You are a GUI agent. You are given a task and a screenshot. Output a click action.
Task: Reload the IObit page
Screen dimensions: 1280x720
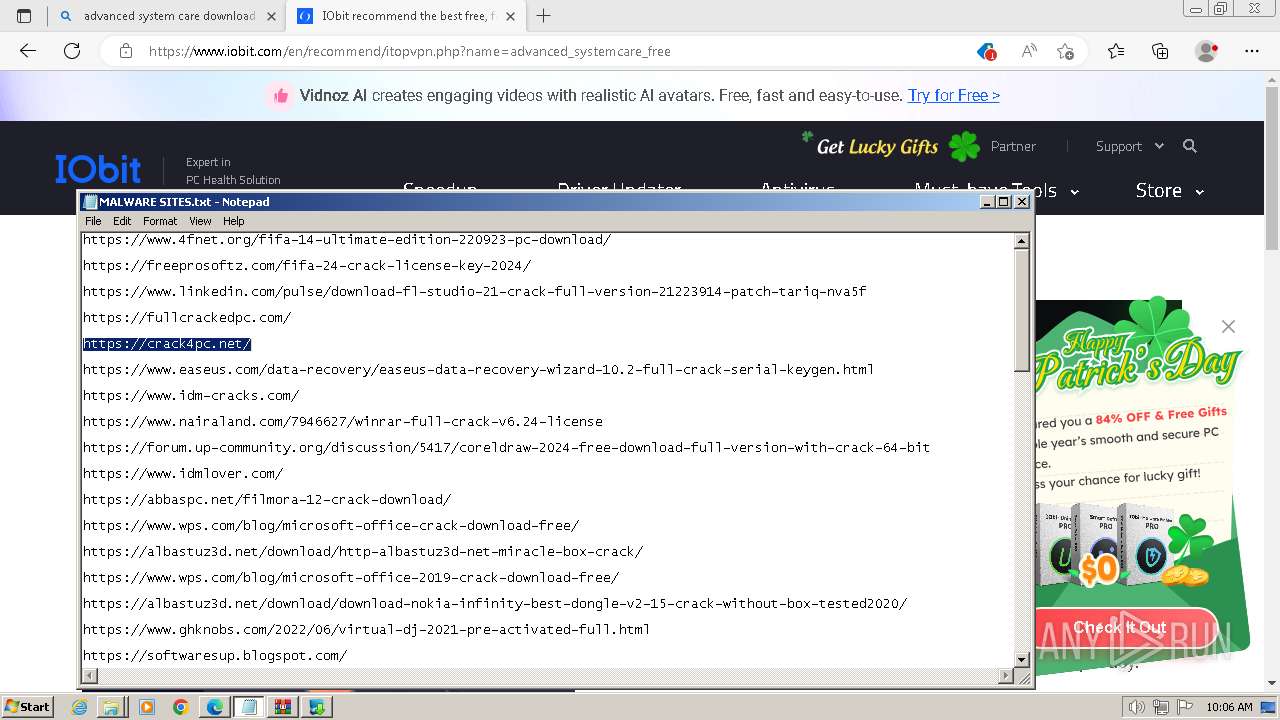click(x=72, y=51)
